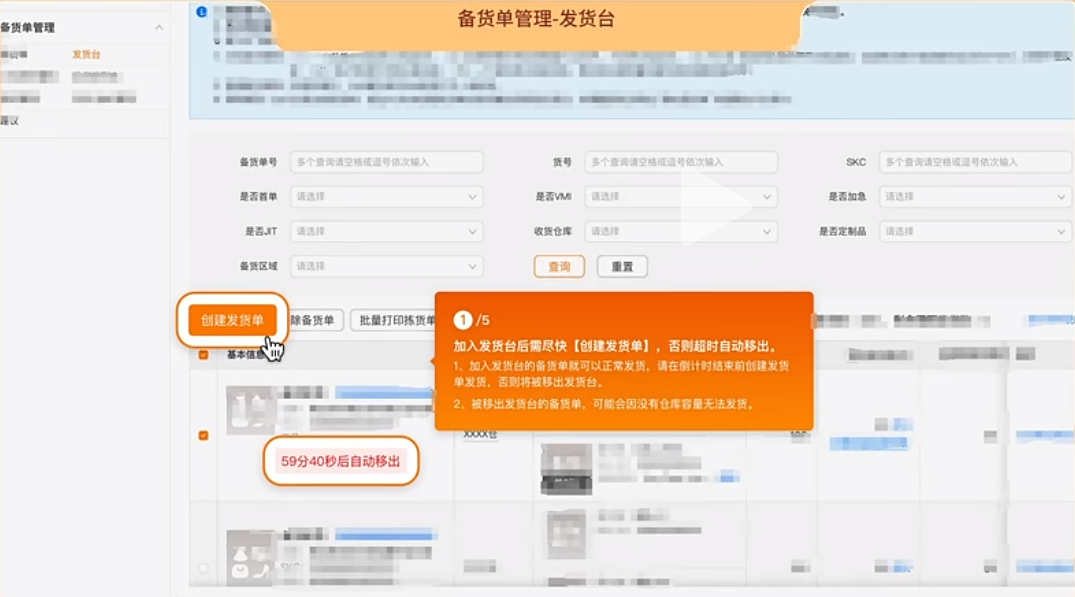Focus the 备货单号 input field
The height and width of the screenshot is (597, 1075).
click(x=387, y=162)
